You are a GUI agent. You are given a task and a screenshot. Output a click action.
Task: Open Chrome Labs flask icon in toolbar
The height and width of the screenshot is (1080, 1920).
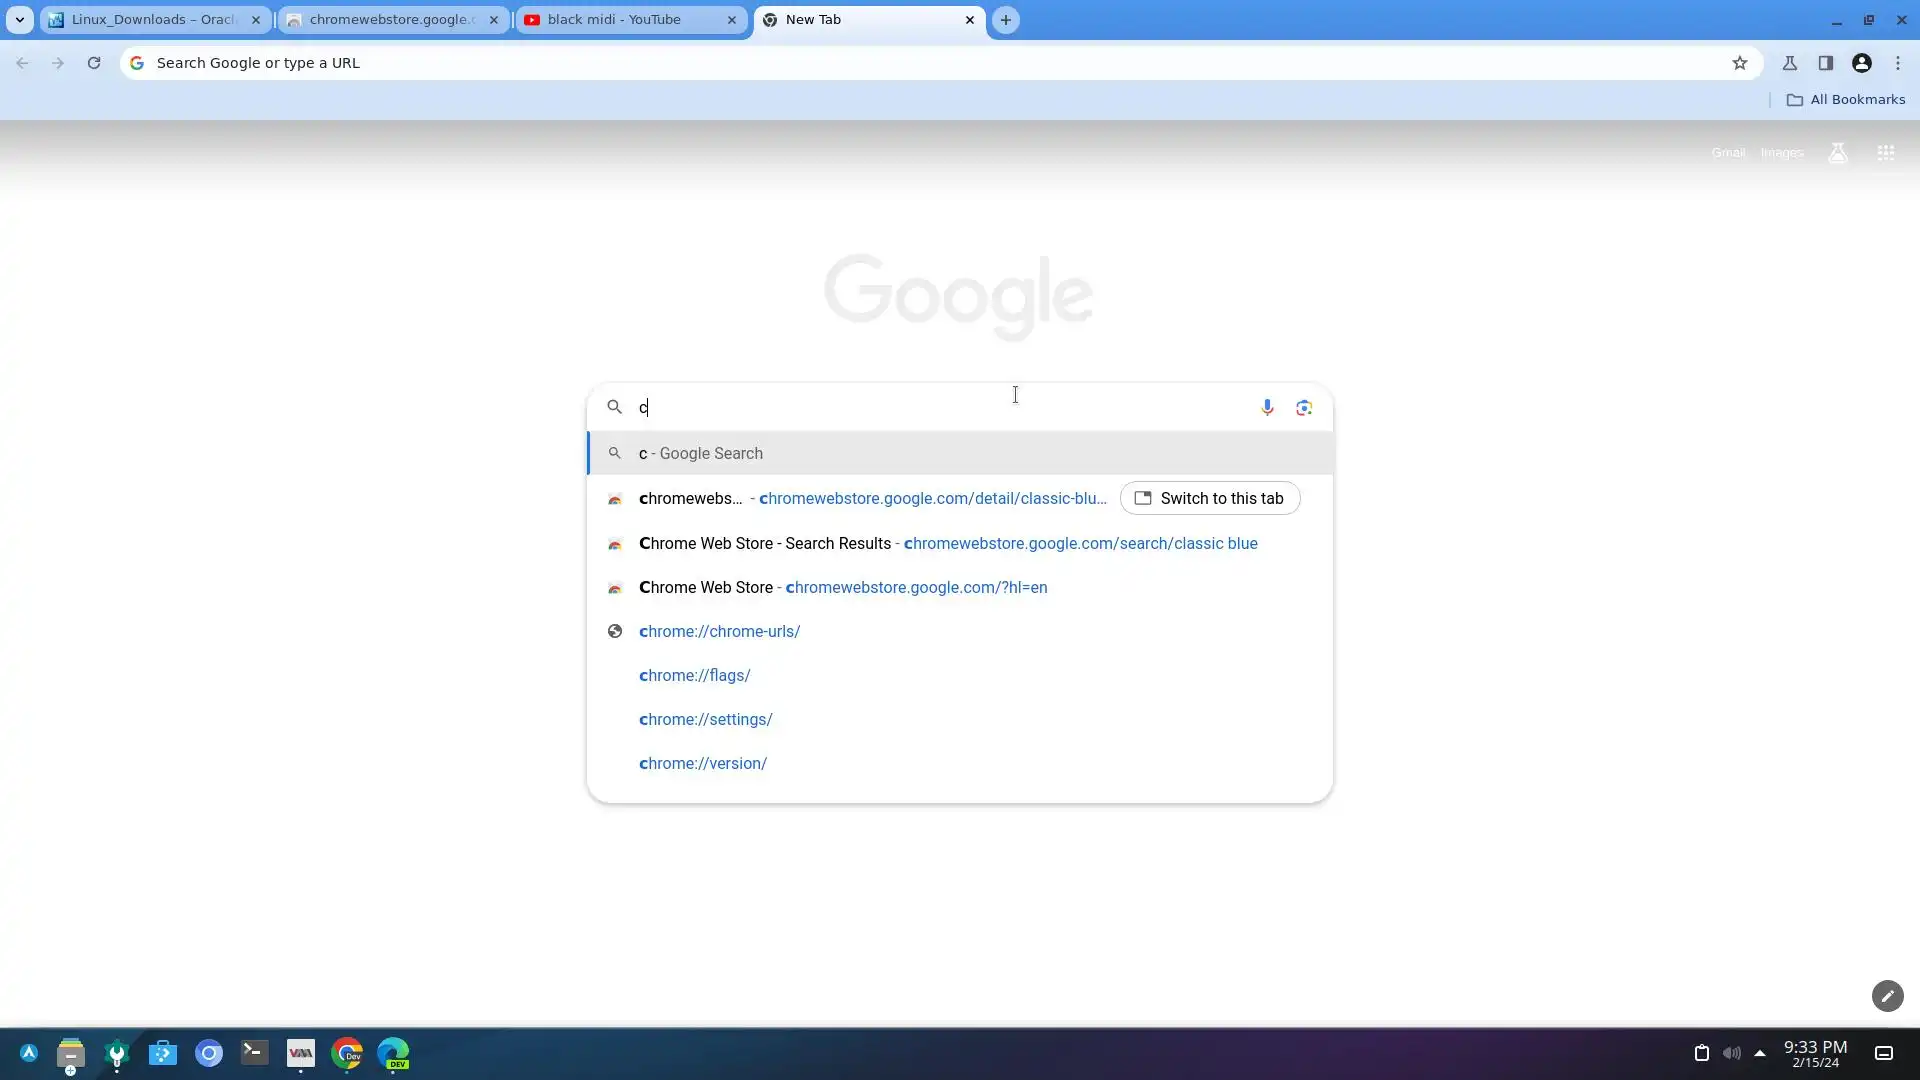pyautogui.click(x=1790, y=63)
